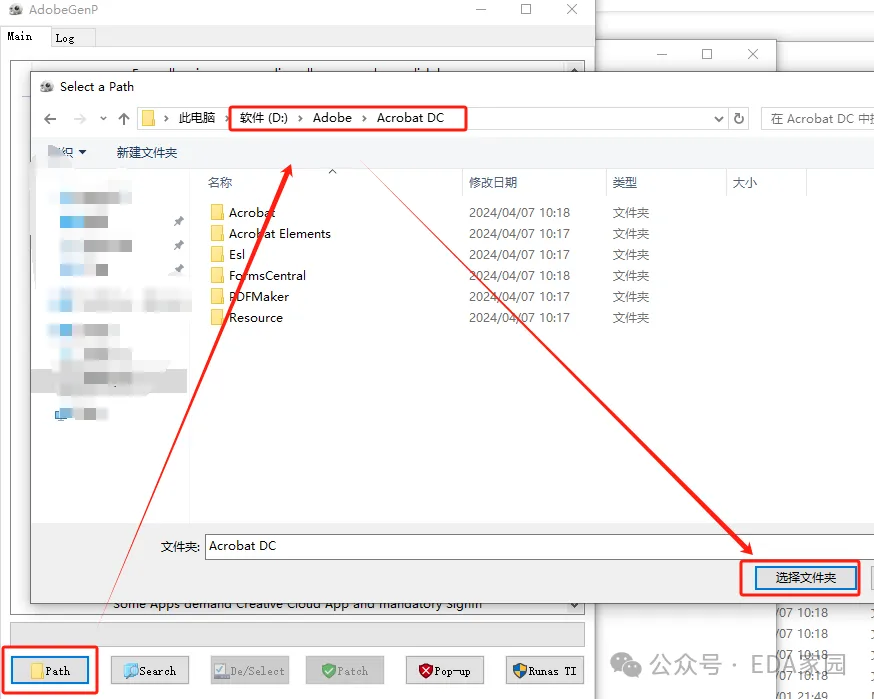Select the FormsCentral folder

pyautogui.click(x=268, y=275)
